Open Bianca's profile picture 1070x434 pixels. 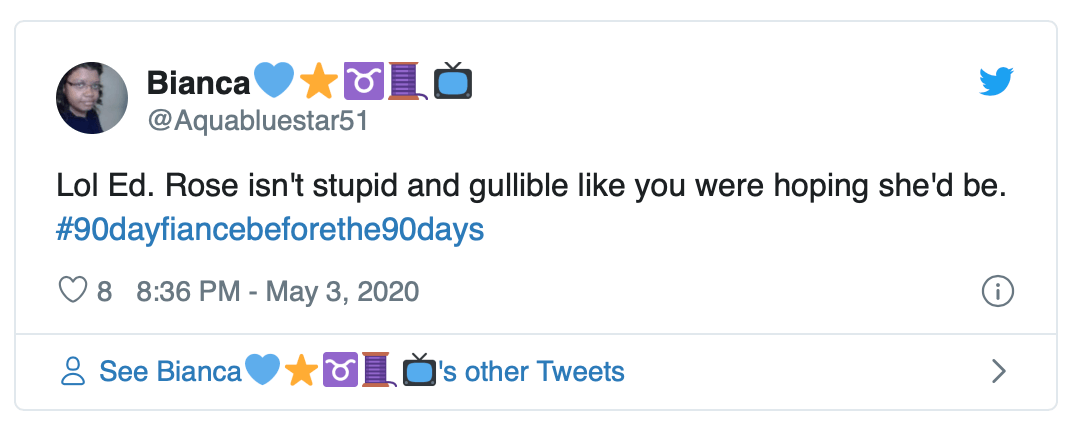(92, 98)
